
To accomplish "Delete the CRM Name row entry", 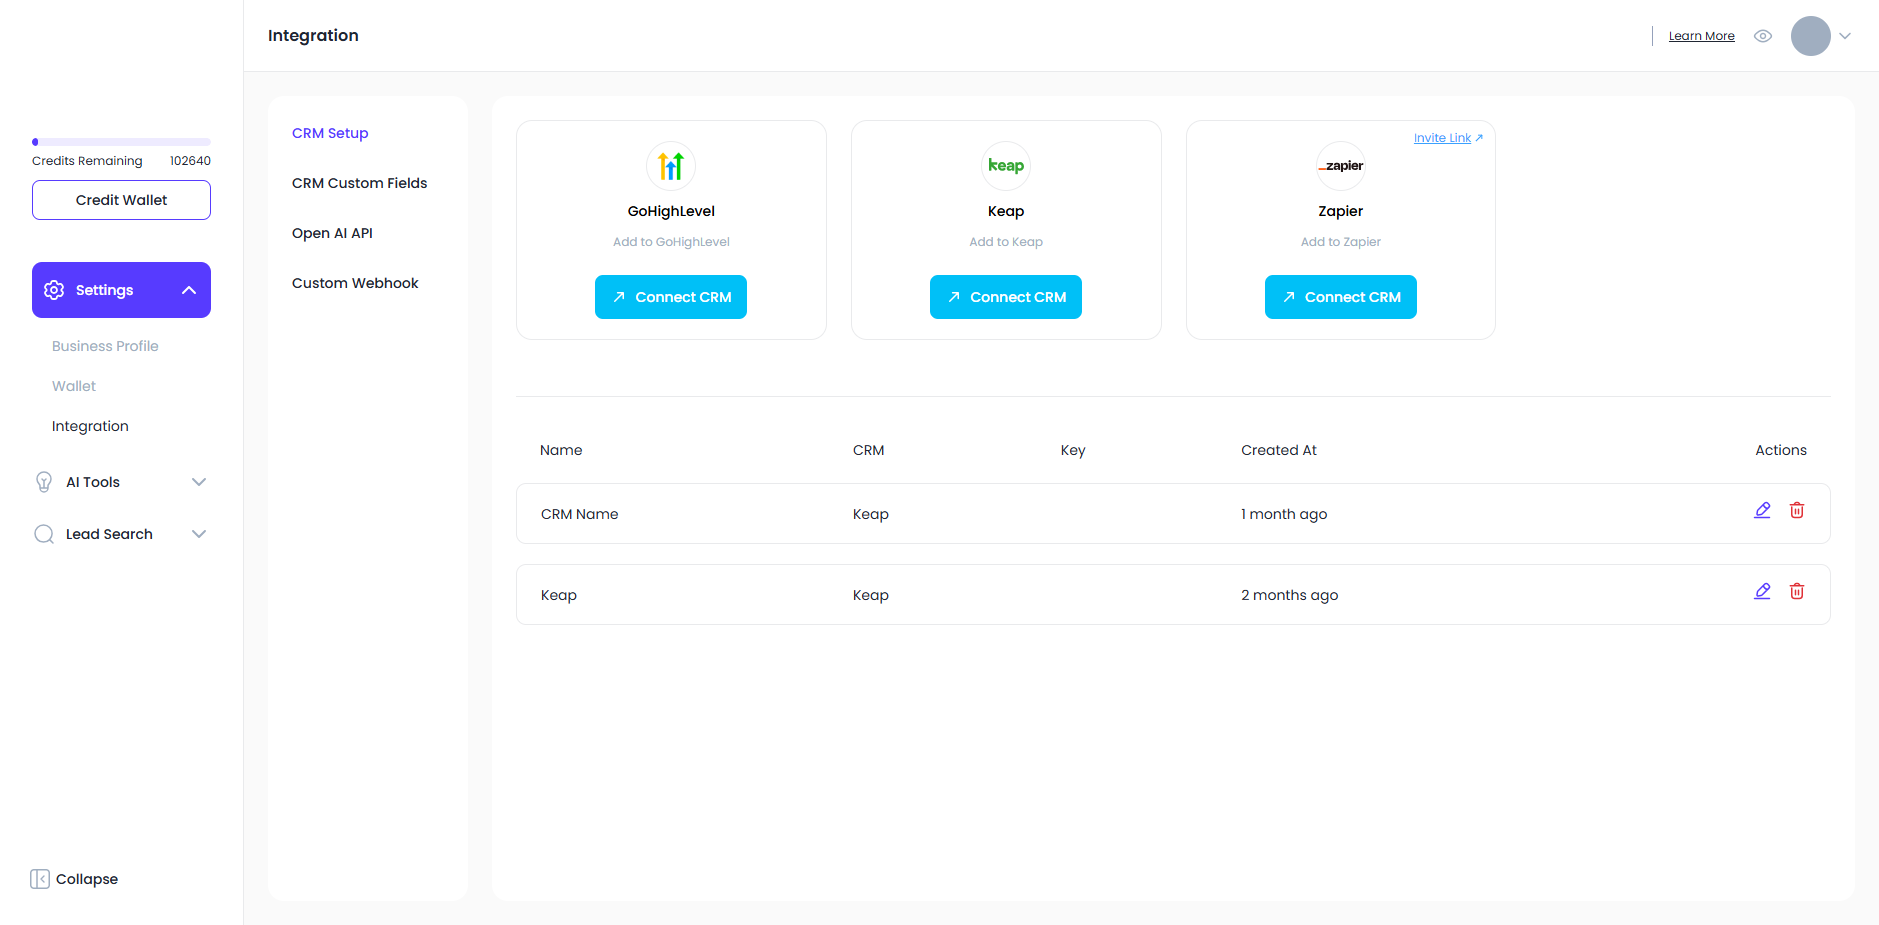I will click(1796, 510).
